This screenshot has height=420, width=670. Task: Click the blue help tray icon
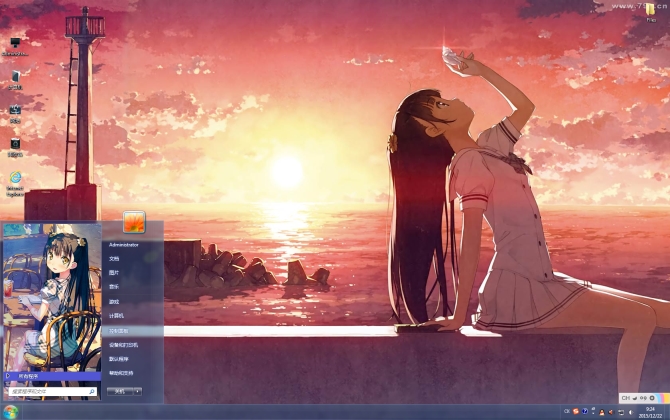pos(585,411)
